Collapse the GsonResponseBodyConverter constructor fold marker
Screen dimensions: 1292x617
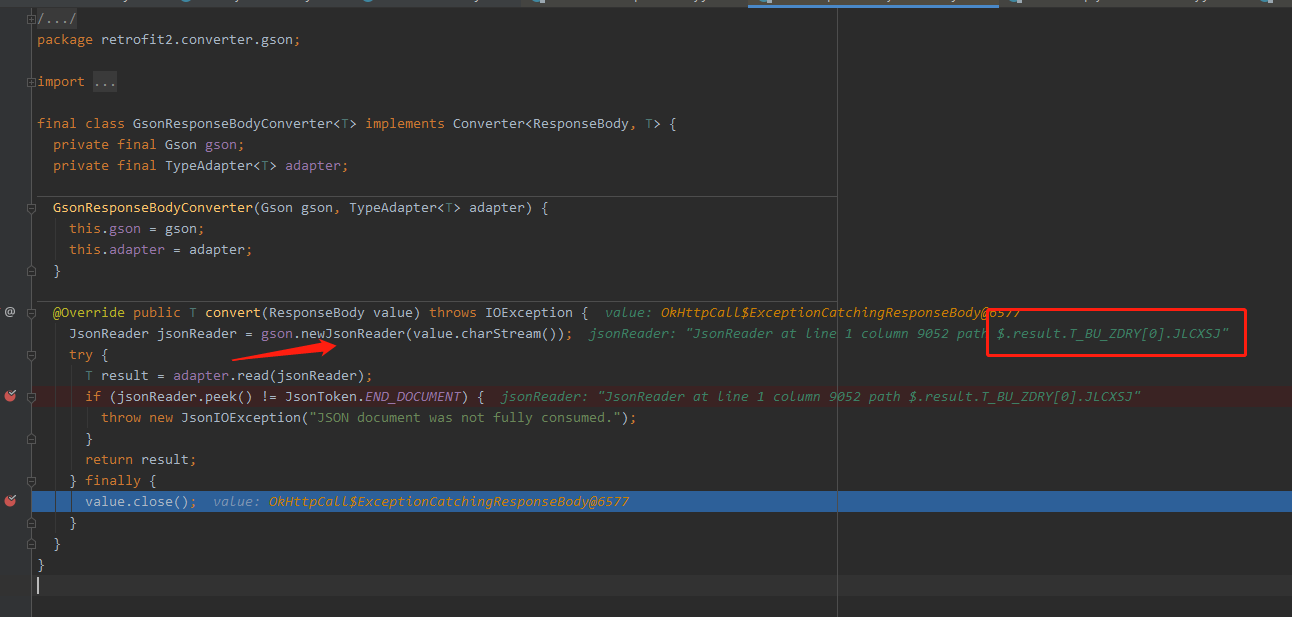coord(31,207)
